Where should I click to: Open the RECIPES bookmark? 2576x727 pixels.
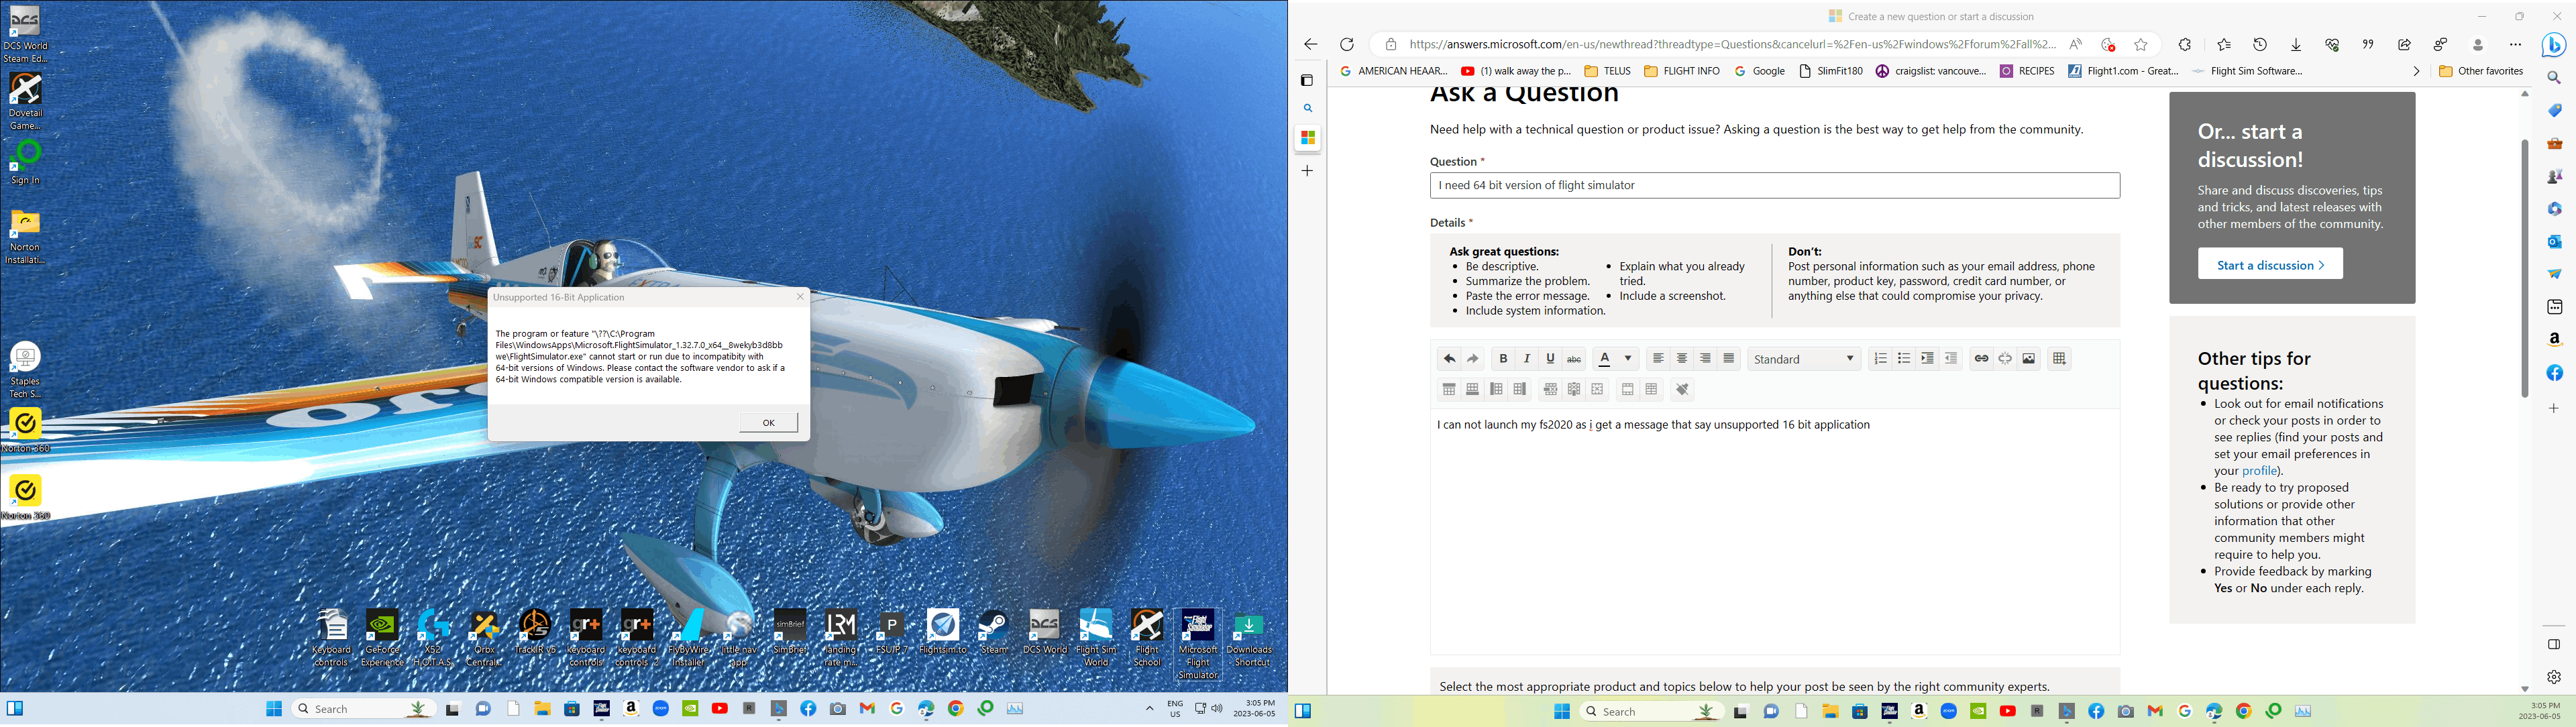click(x=2027, y=72)
